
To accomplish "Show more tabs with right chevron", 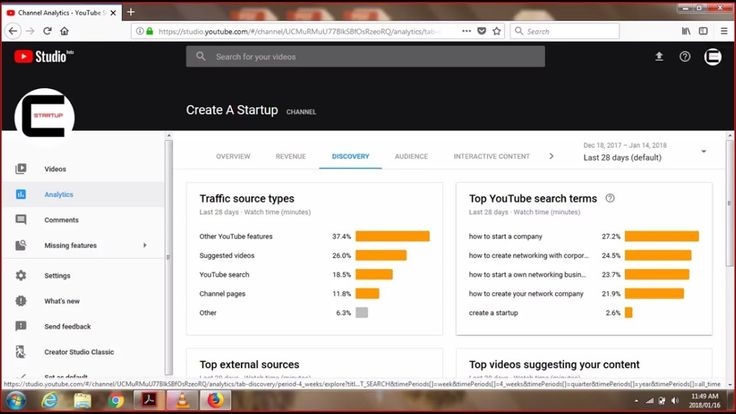I will pos(551,156).
